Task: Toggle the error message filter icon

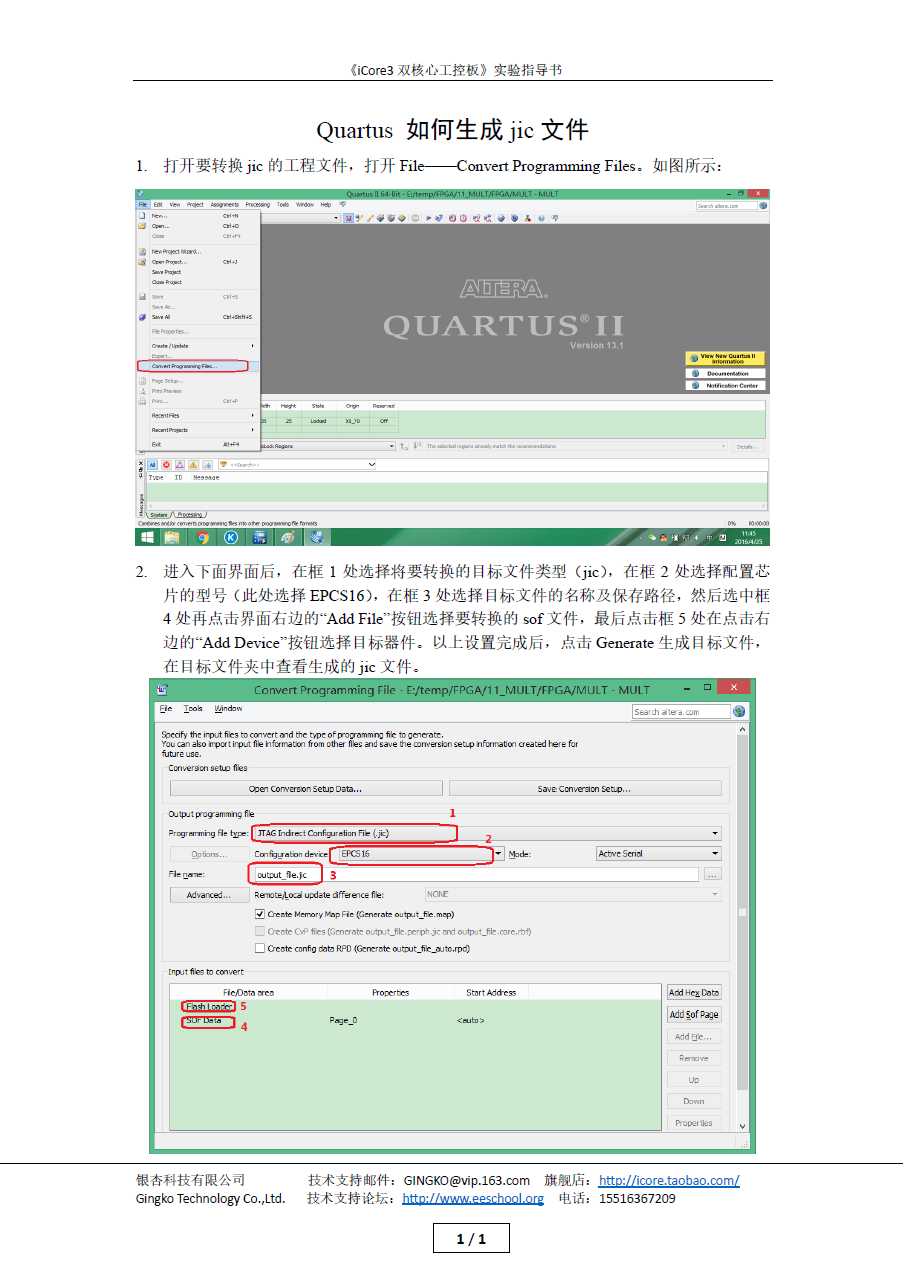Action: [166, 465]
